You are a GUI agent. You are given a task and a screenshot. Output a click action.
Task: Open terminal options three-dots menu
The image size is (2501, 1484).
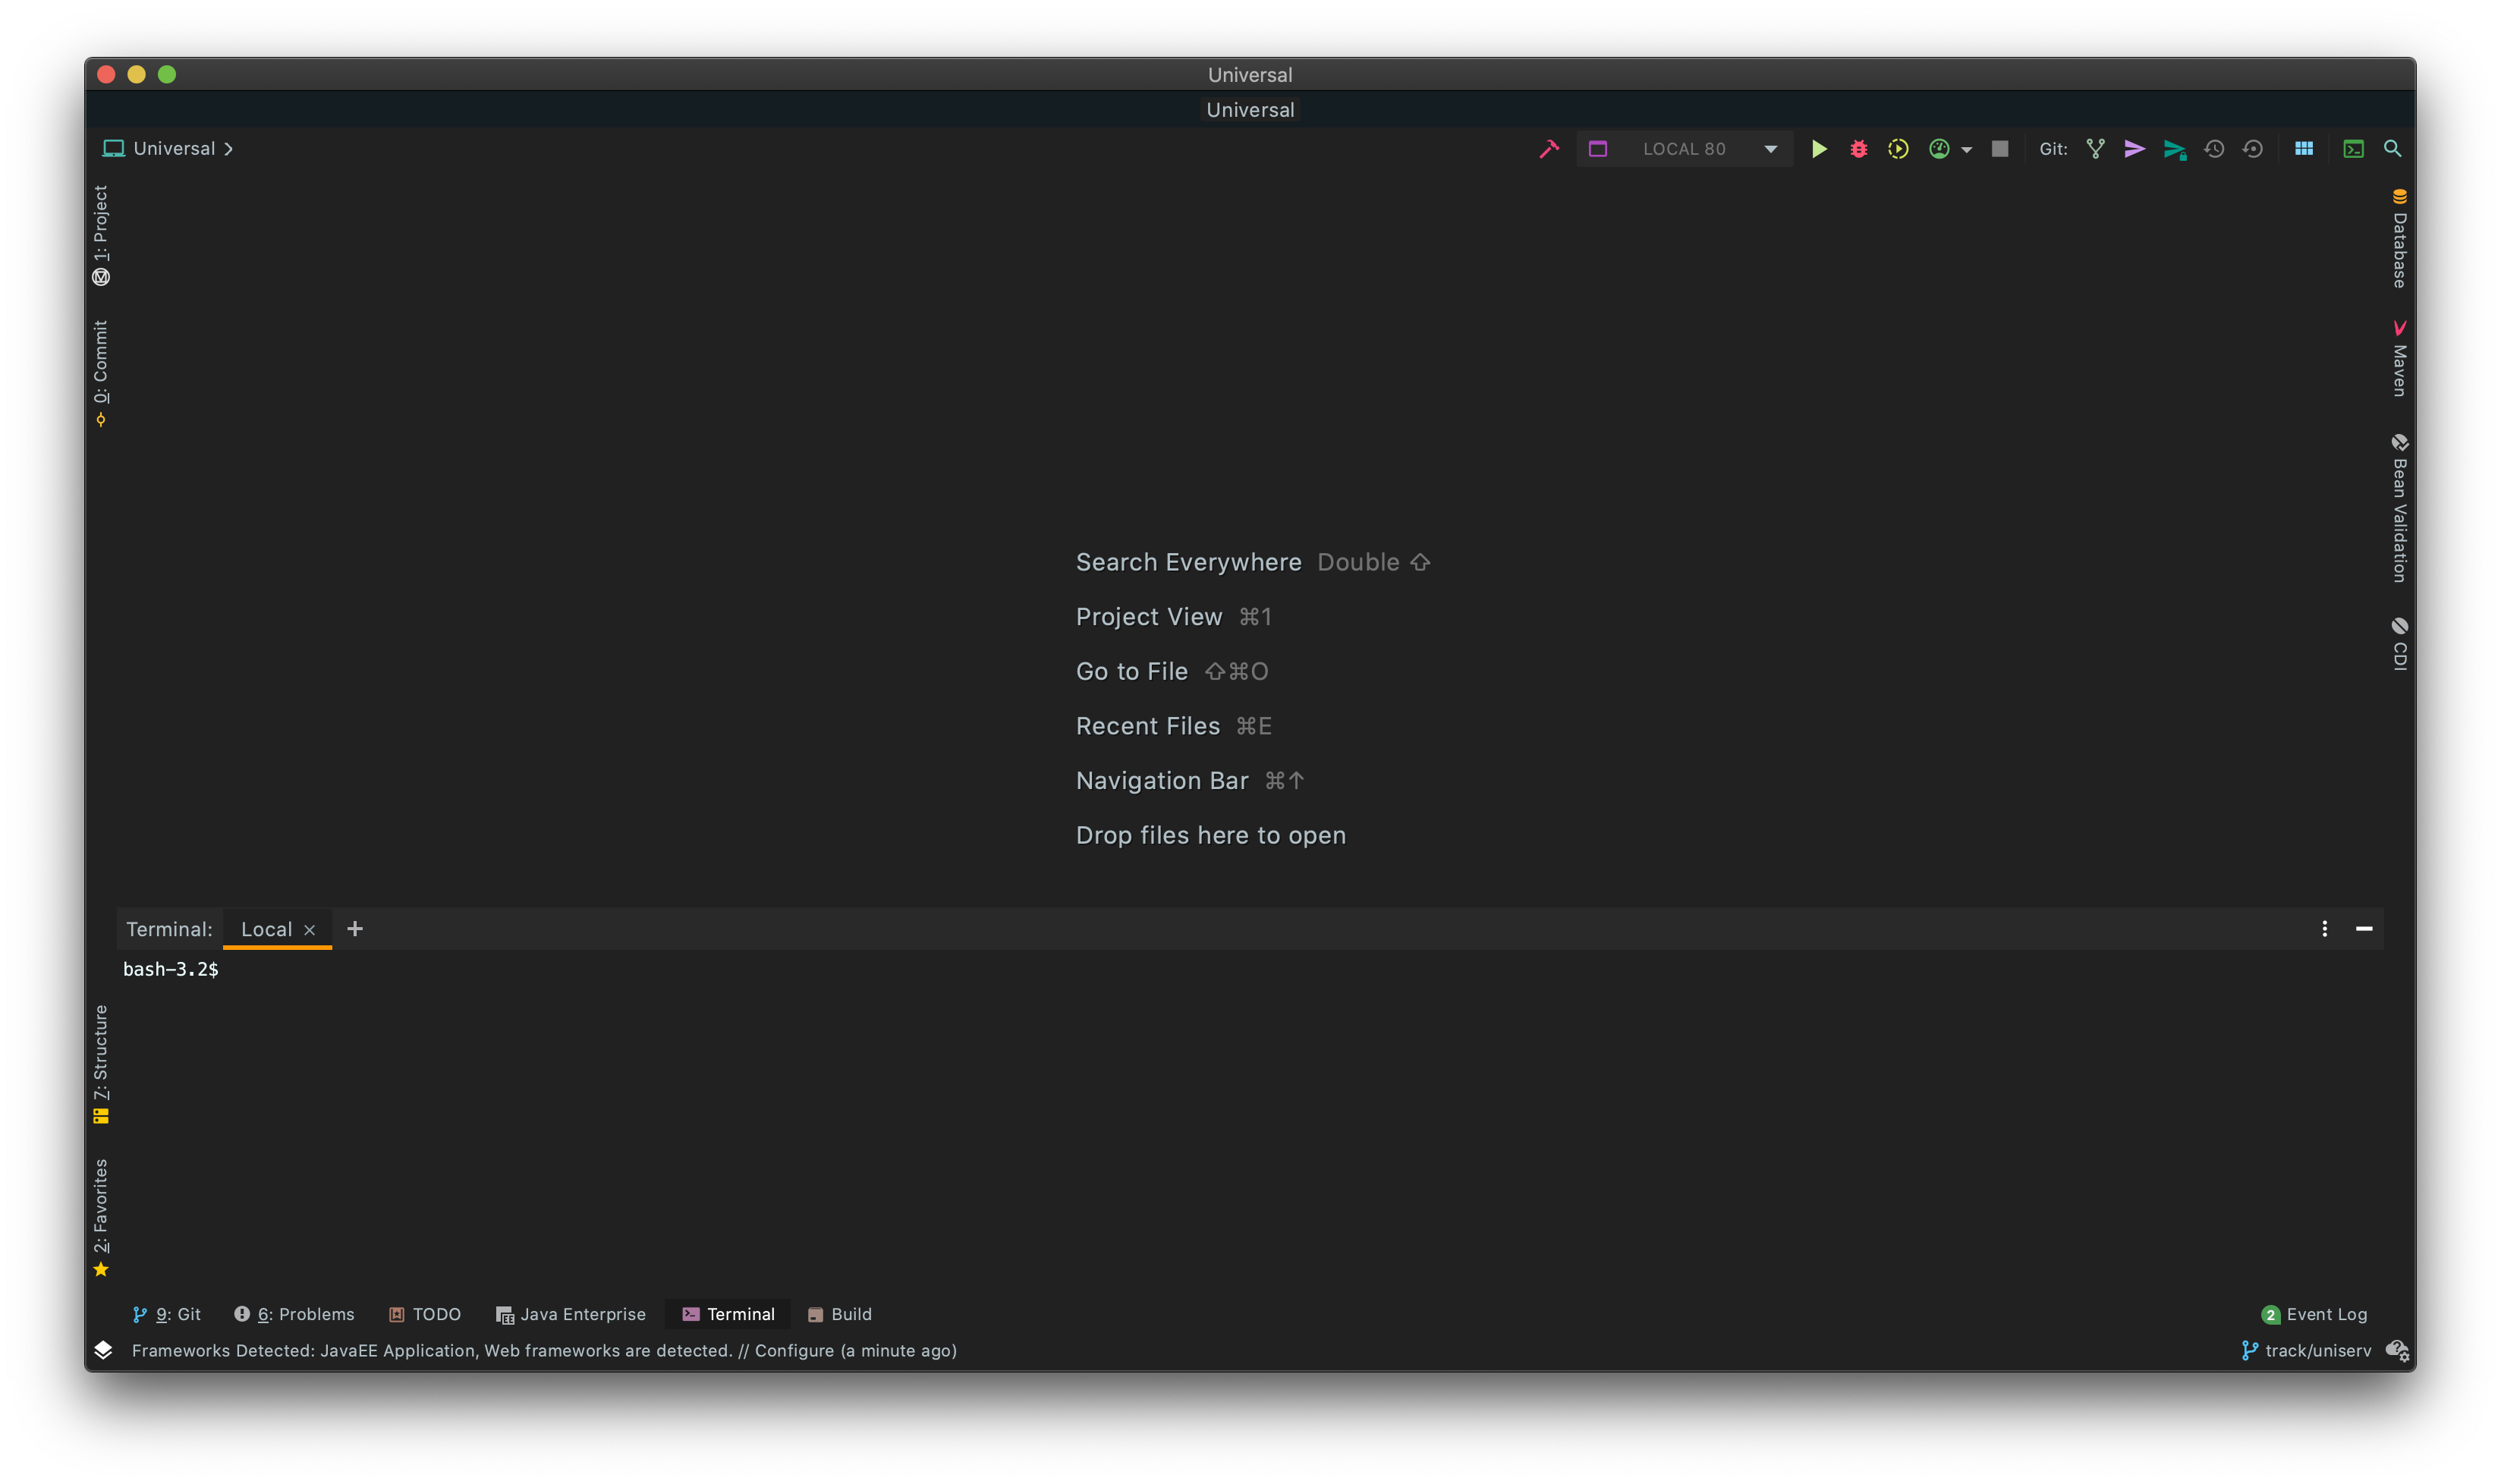[x=2324, y=929]
